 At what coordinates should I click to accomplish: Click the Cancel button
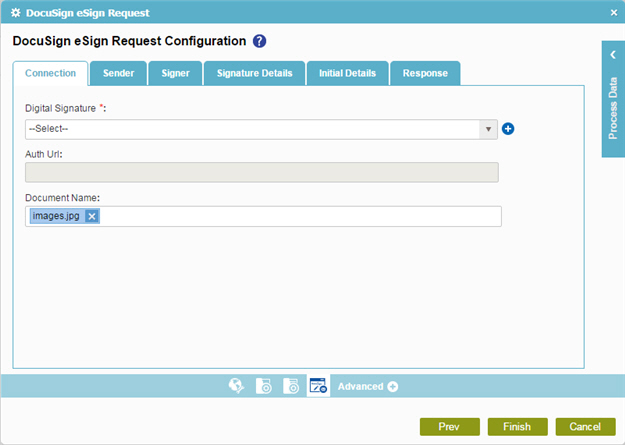[x=585, y=427]
